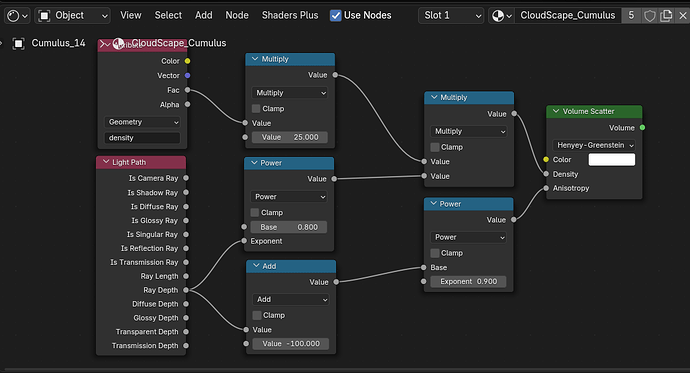Open the Add menu in header
The image size is (690, 373).
204,15
